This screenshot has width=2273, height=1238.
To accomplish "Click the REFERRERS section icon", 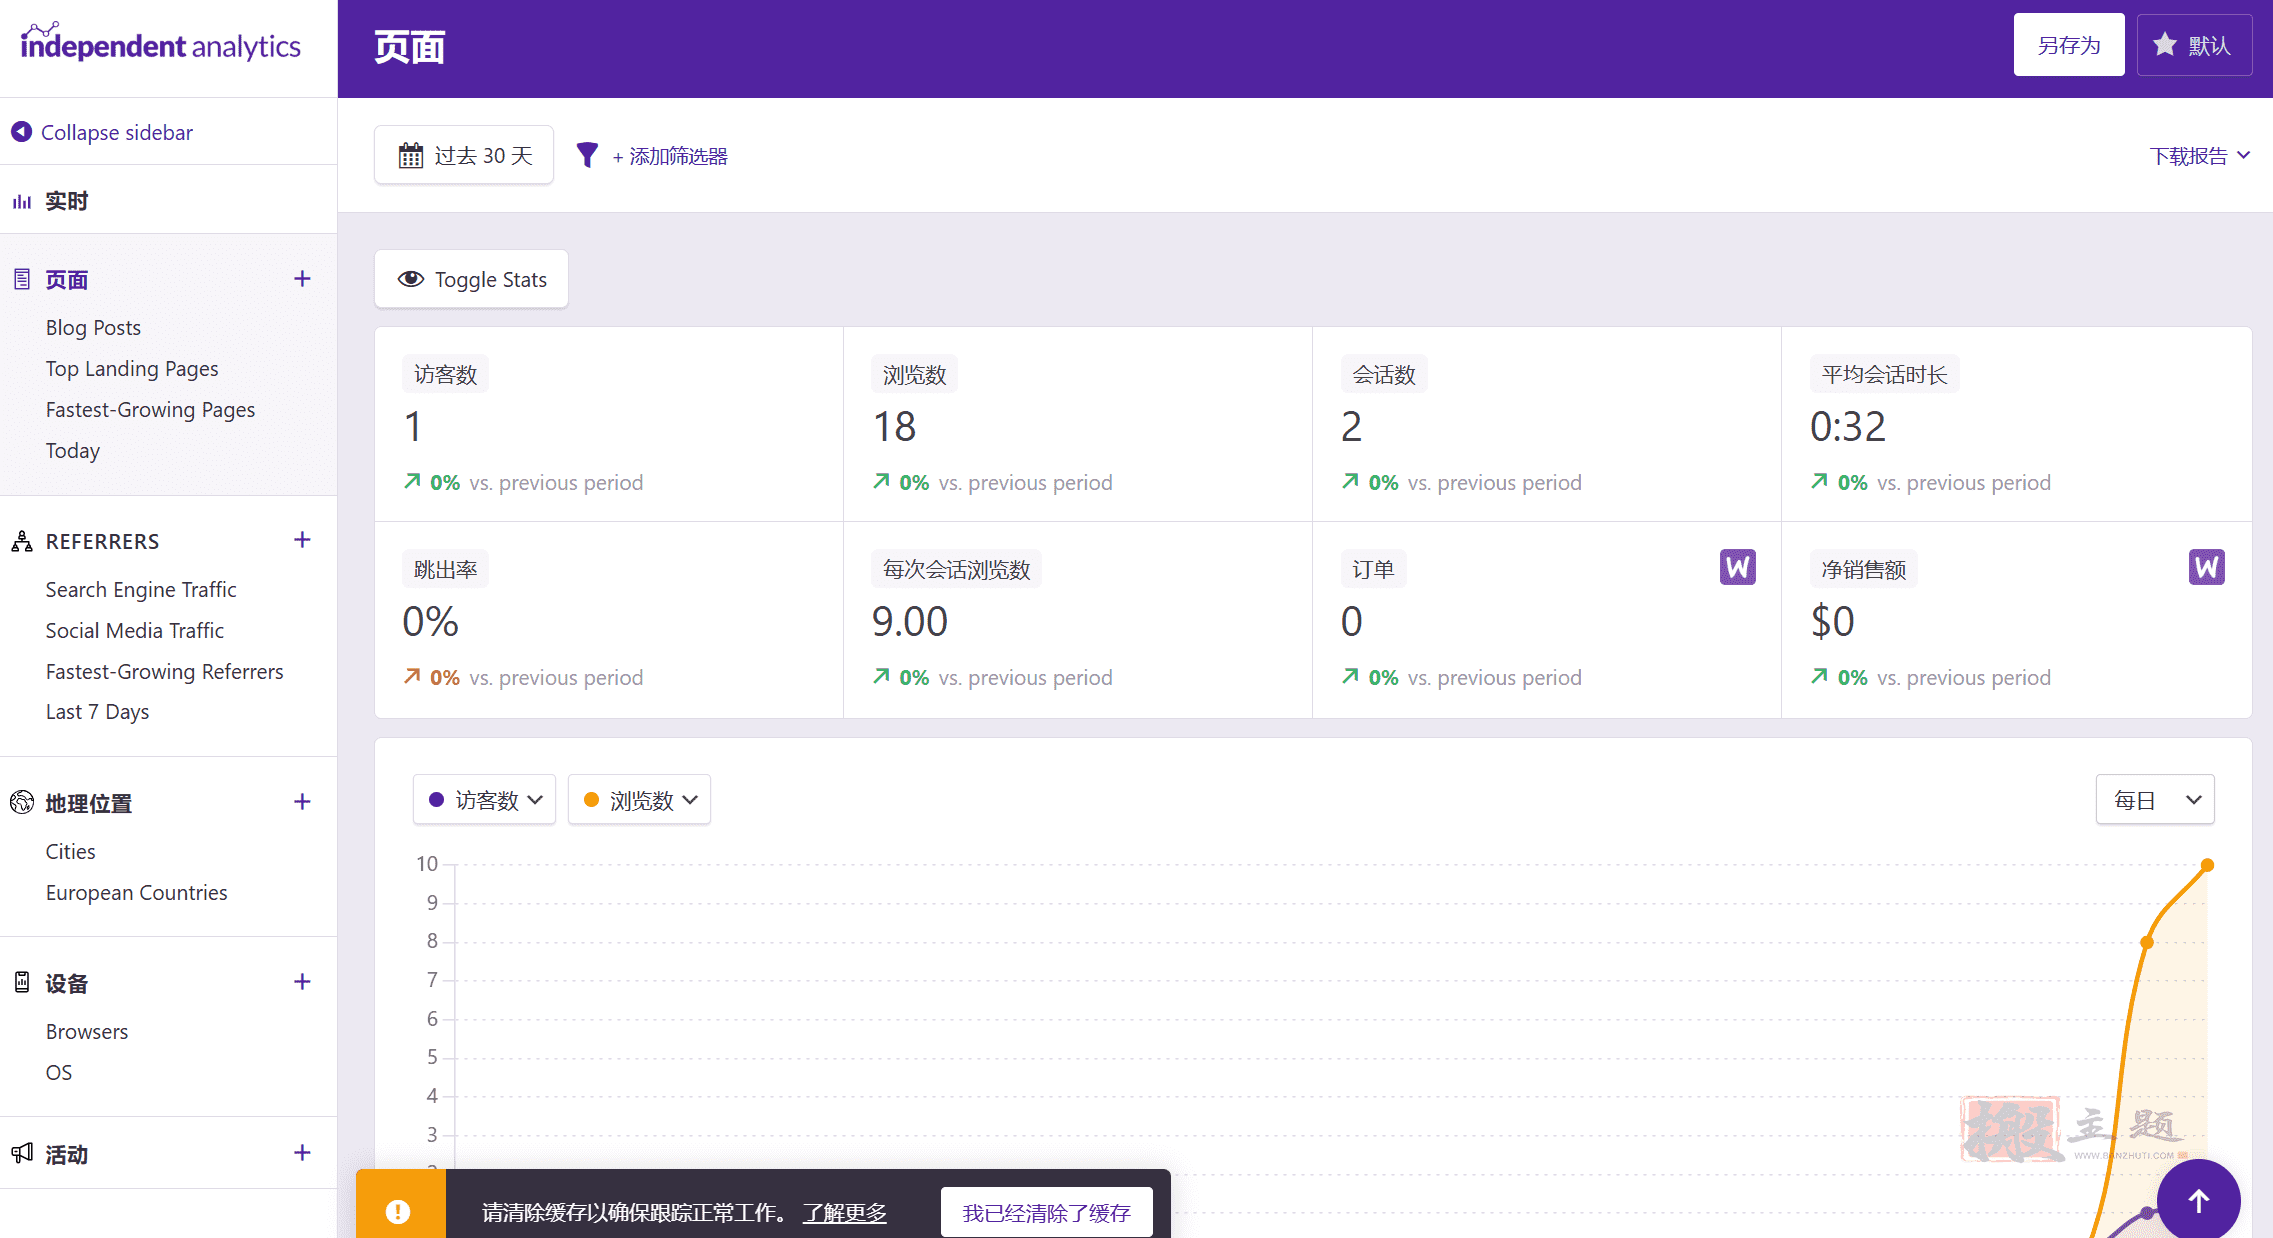I will point(22,541).
